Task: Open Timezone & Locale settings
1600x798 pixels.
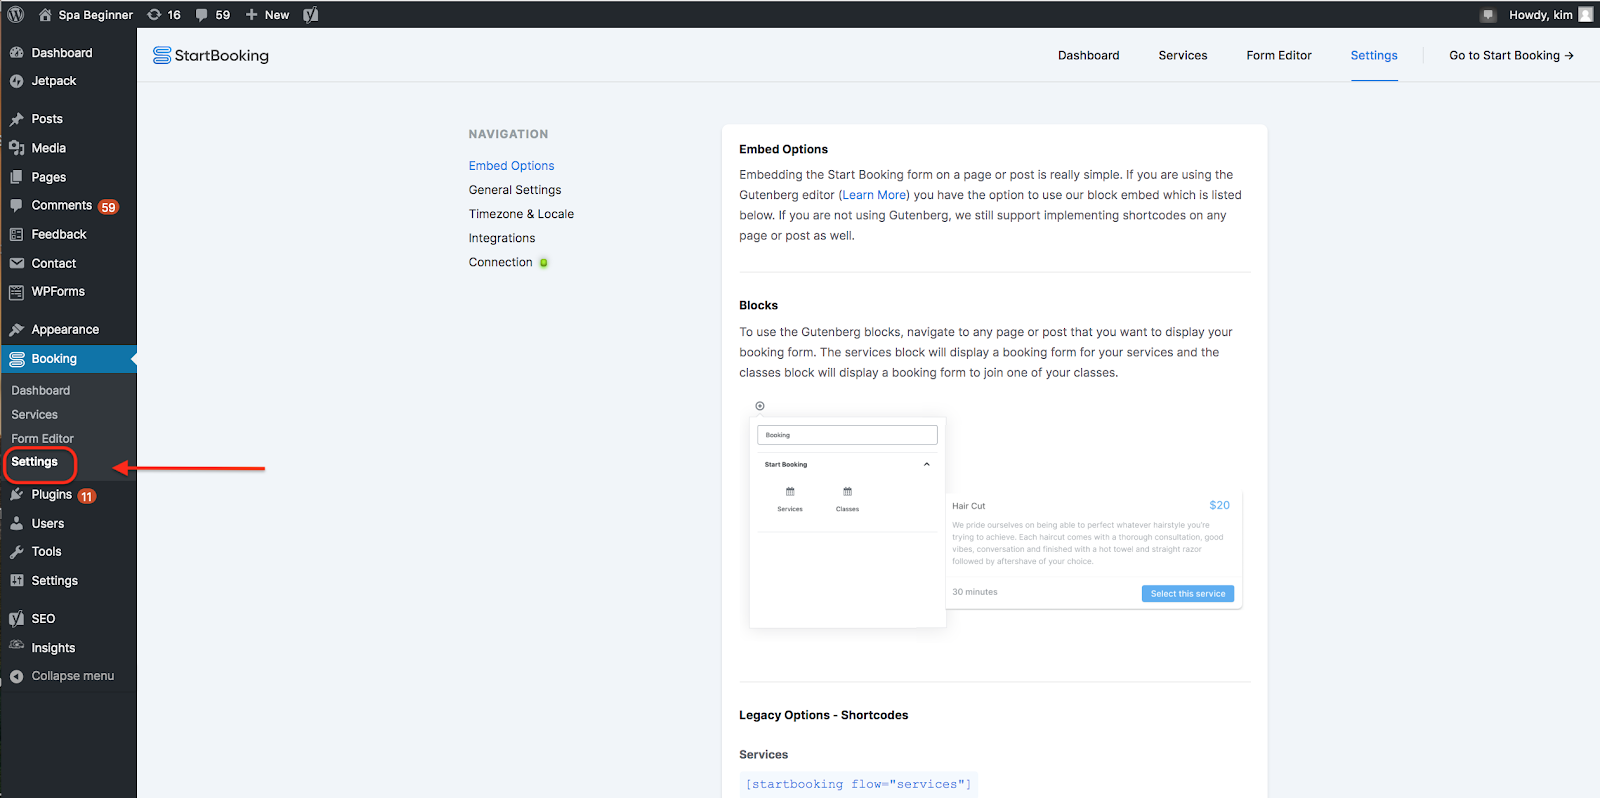Action: tap(521, 214)
